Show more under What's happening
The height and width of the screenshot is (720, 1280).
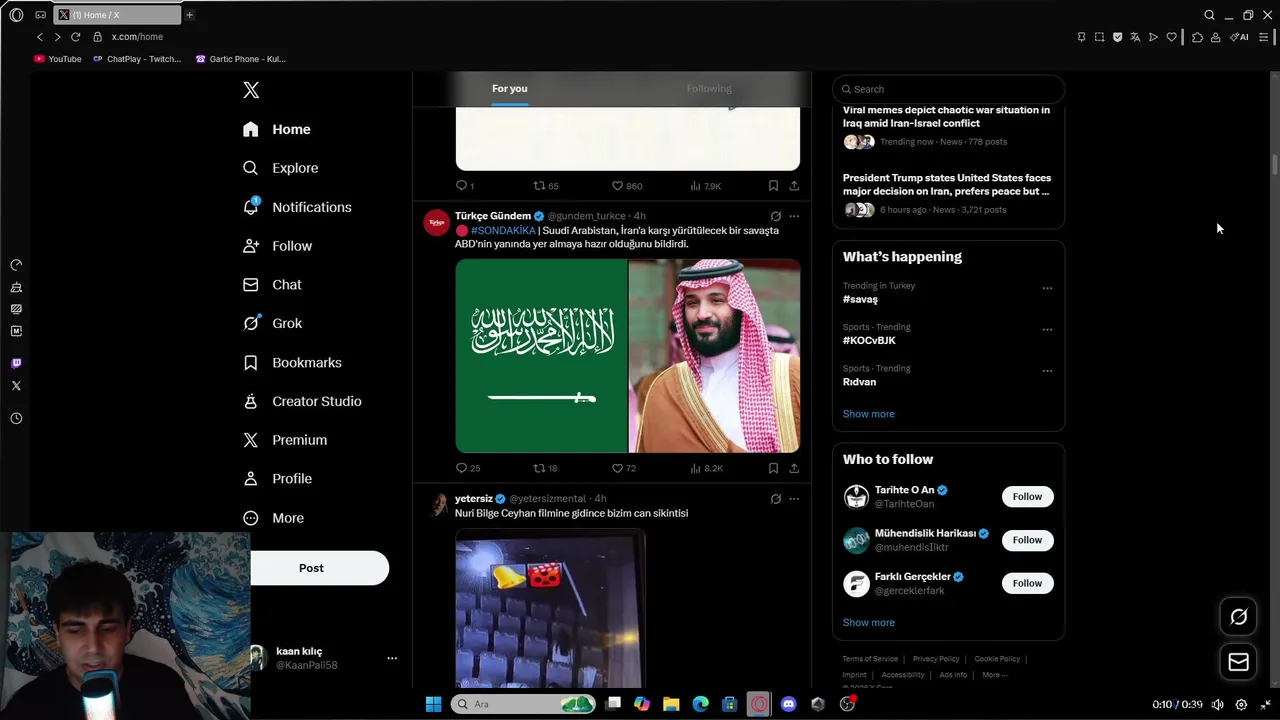868,414
